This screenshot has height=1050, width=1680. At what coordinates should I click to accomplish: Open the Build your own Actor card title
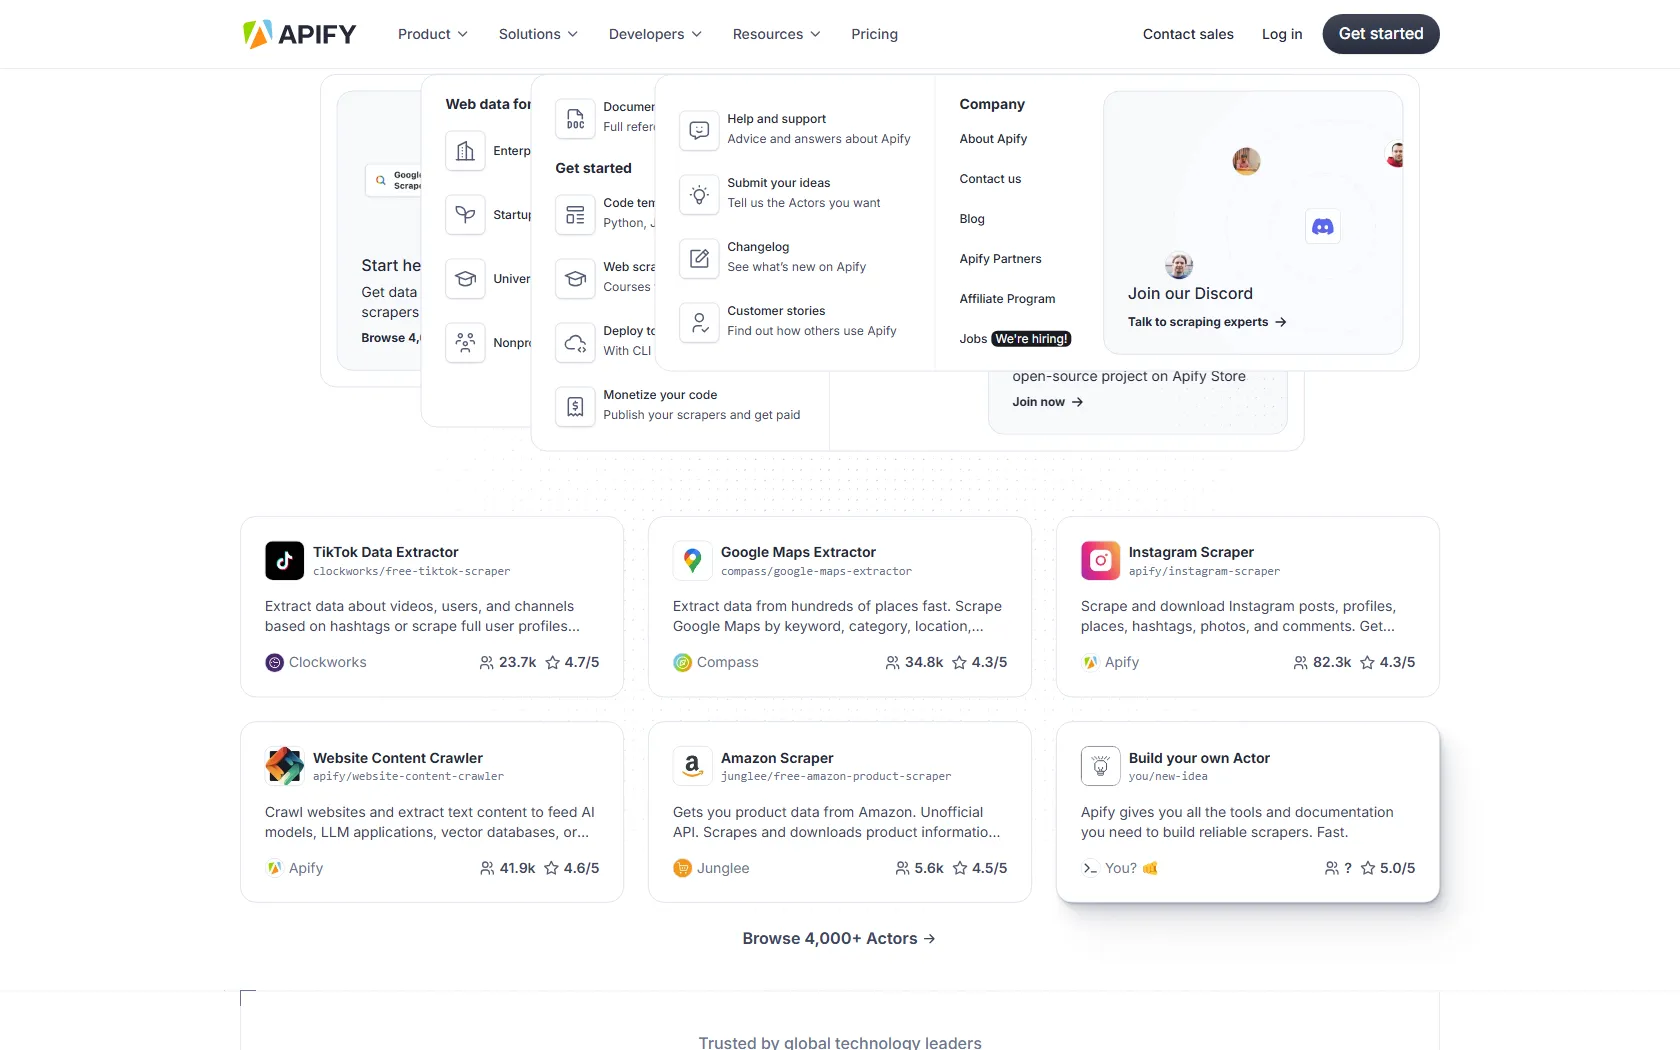pos(1199,758)
